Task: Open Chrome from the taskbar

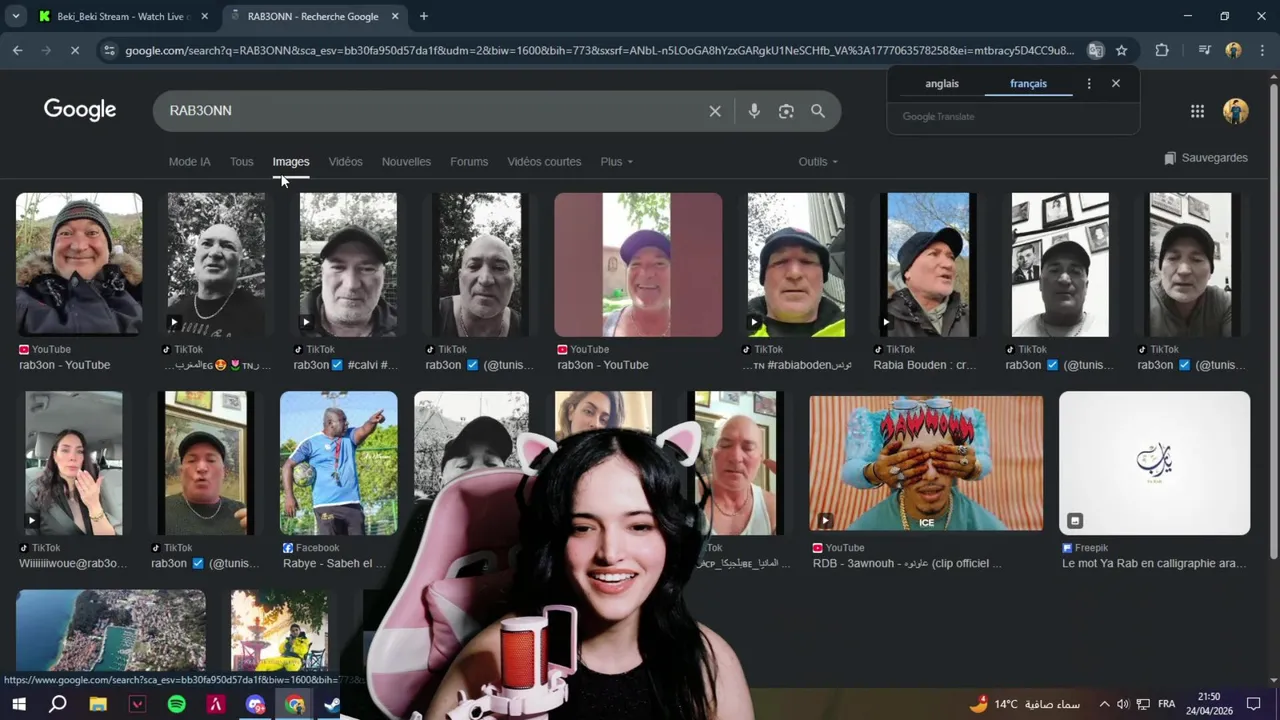Action: click(x=294, y=704)
